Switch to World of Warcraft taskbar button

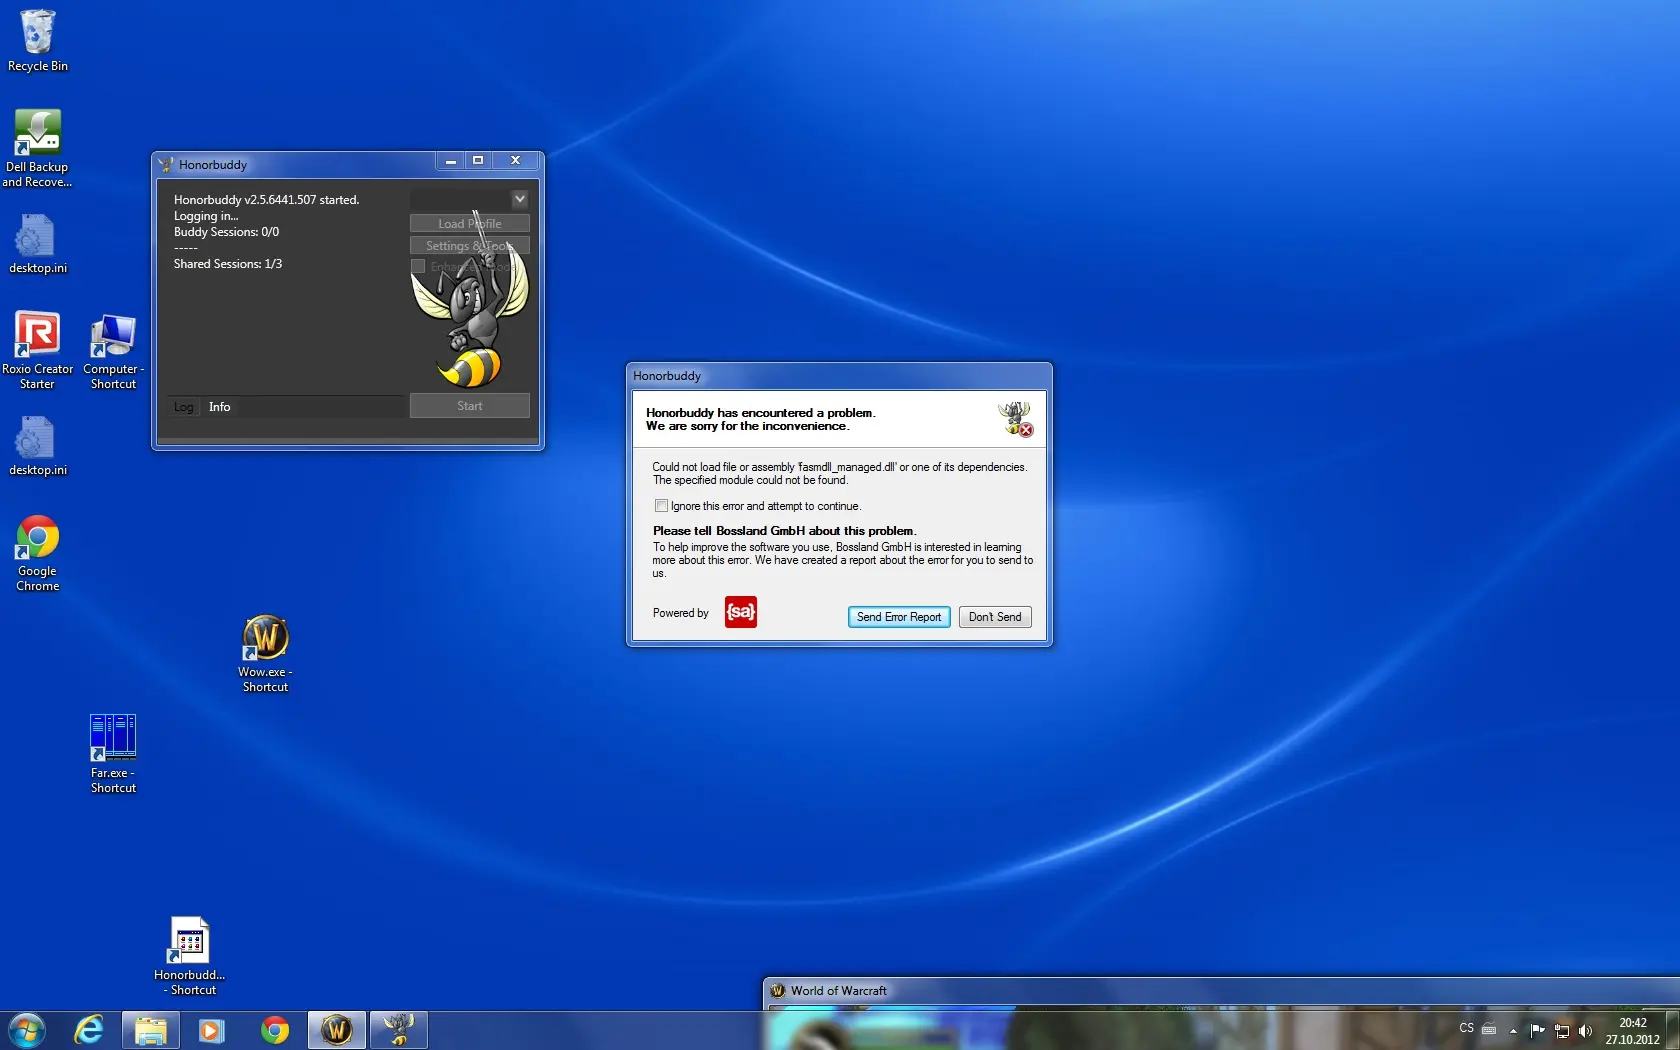pyautogui.click(x=337, y=1030)
